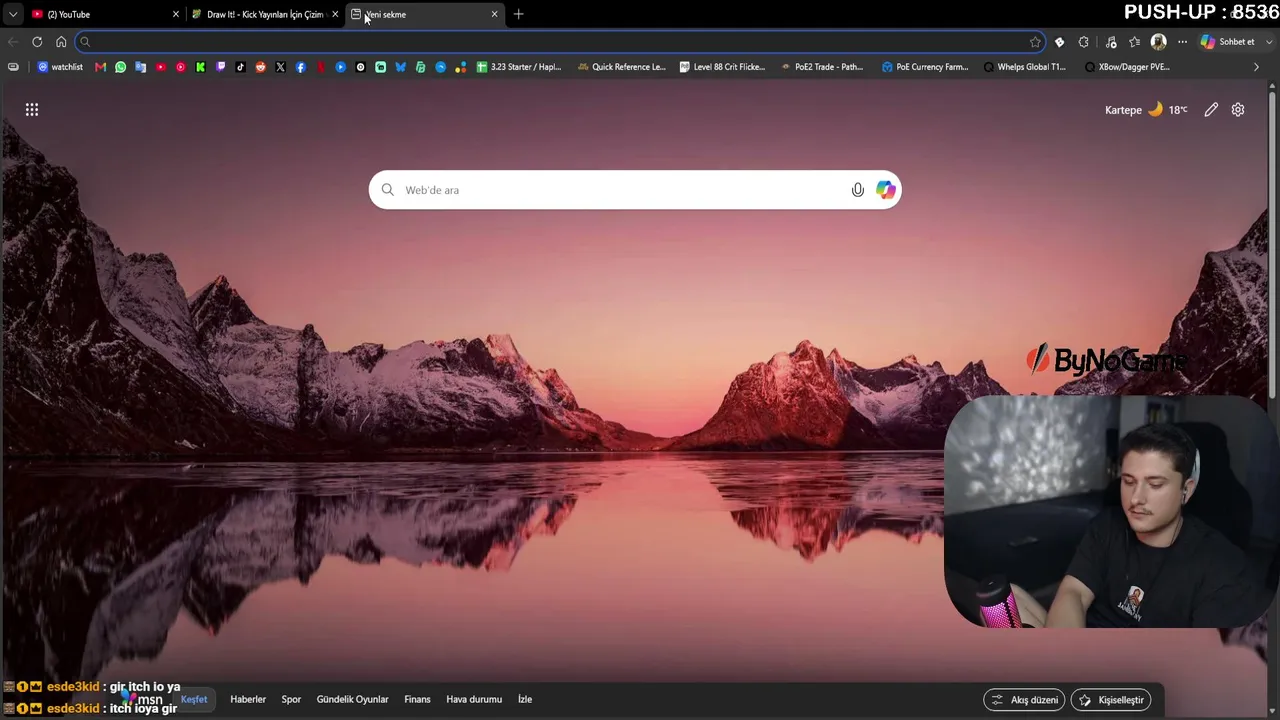The height and width of the screenshot is (720, 1280).
Task: Open XBow/Dagger PVE bookmark
Action: click(x=1127, y=67)
